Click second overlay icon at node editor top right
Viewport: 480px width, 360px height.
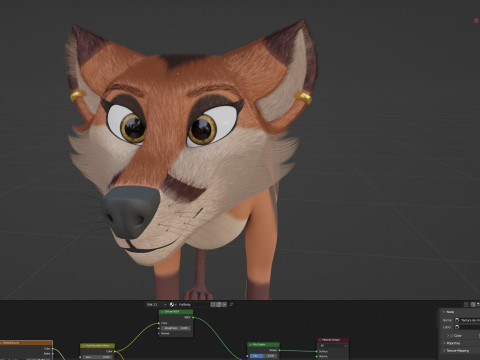473,304
